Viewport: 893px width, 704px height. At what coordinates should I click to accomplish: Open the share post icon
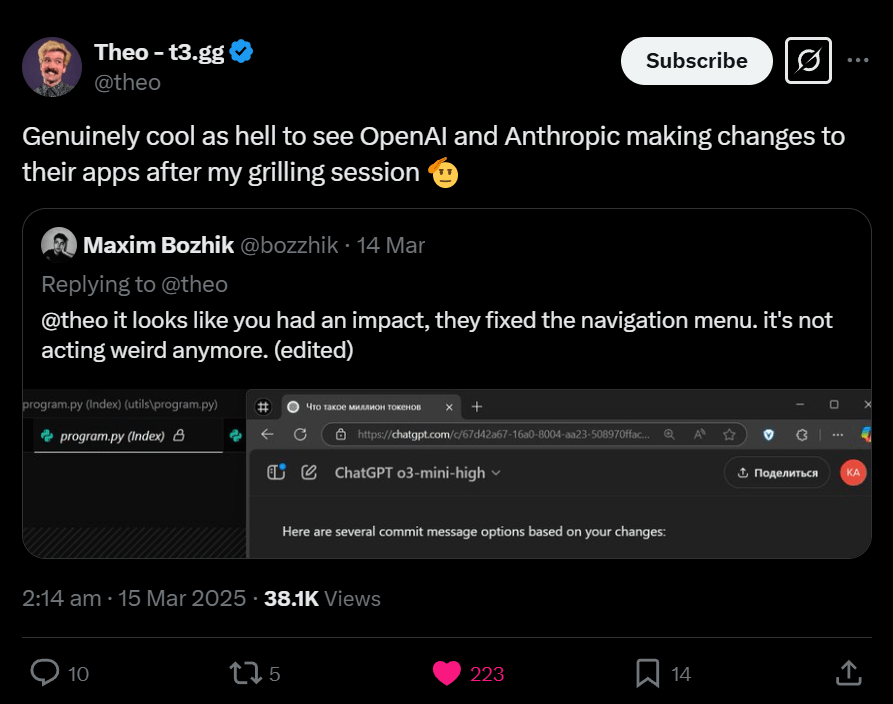[x=847, y=673]
